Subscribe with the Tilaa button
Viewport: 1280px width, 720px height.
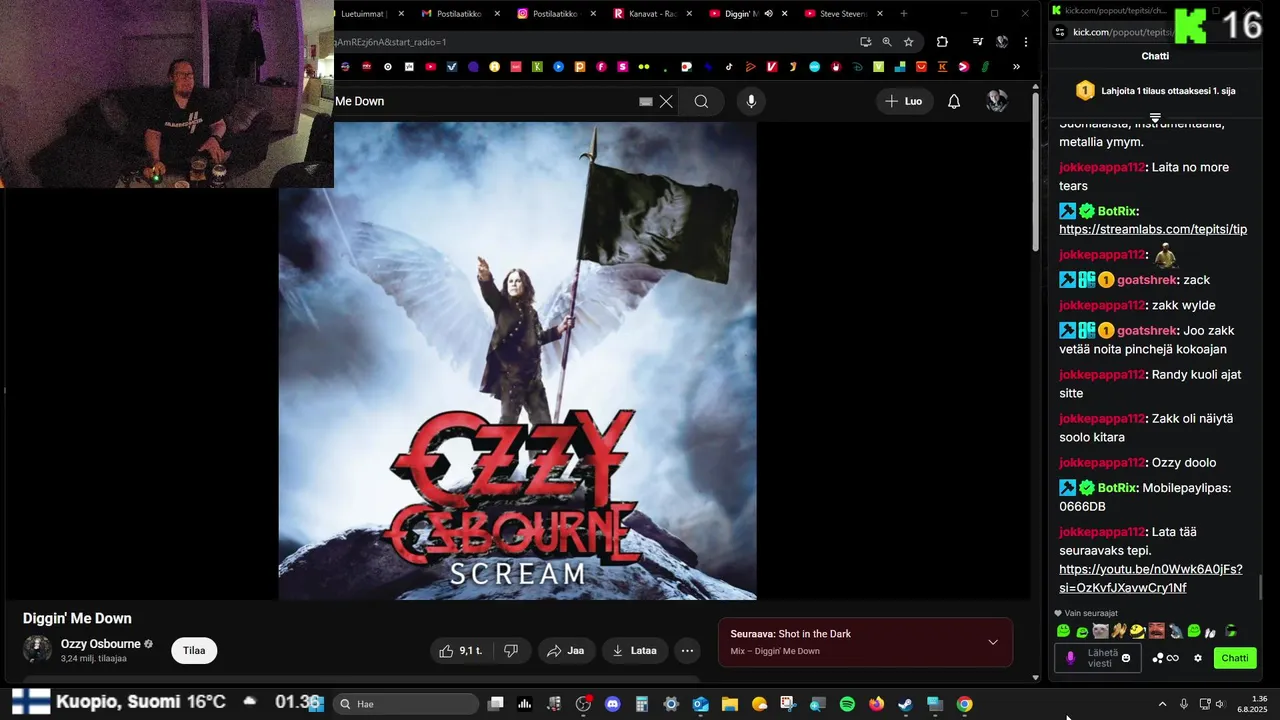click(194, 650)
